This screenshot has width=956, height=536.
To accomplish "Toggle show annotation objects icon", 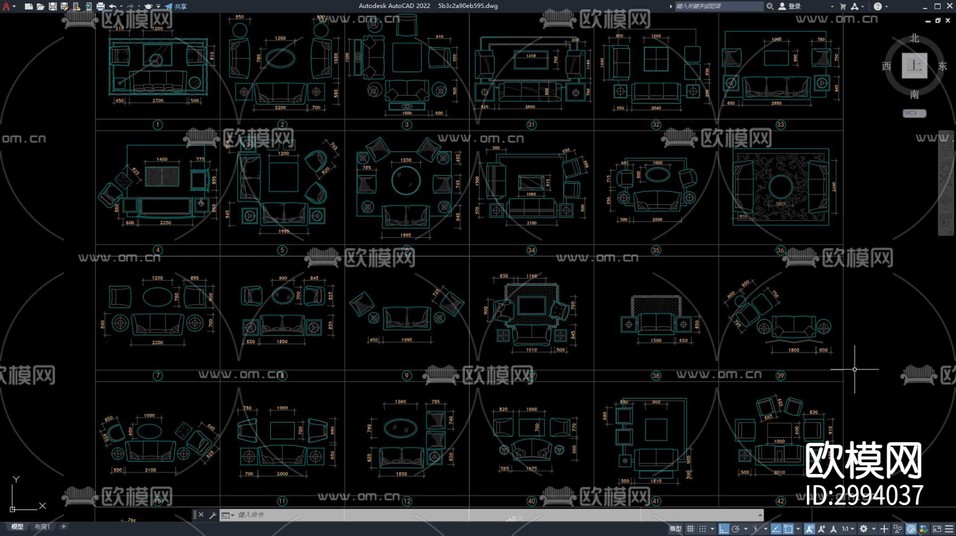I will click(x=810, y=529).
